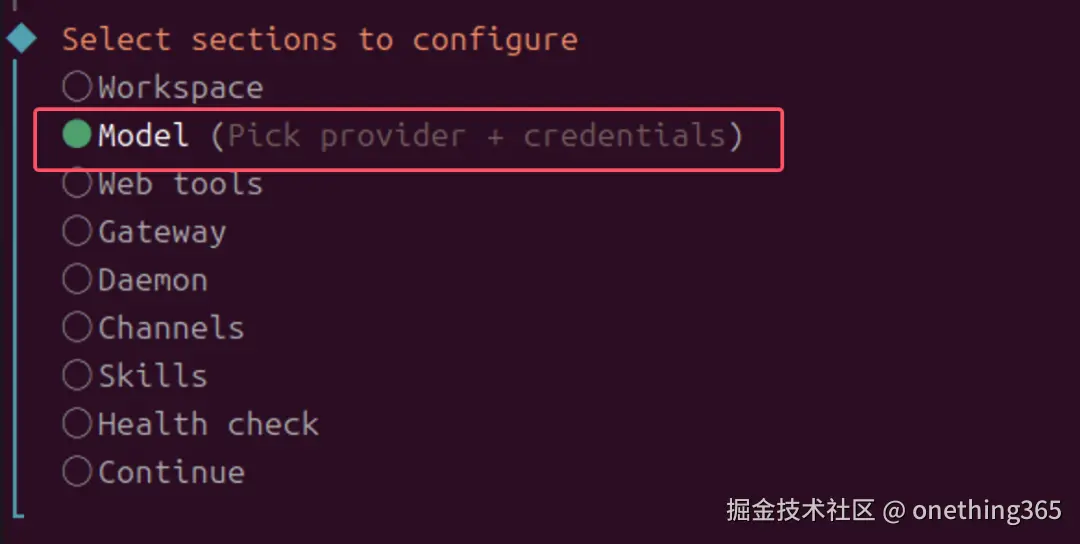Click the Health check option label
Viewport: 1080px width, 544px height.
tap(208, 424)
